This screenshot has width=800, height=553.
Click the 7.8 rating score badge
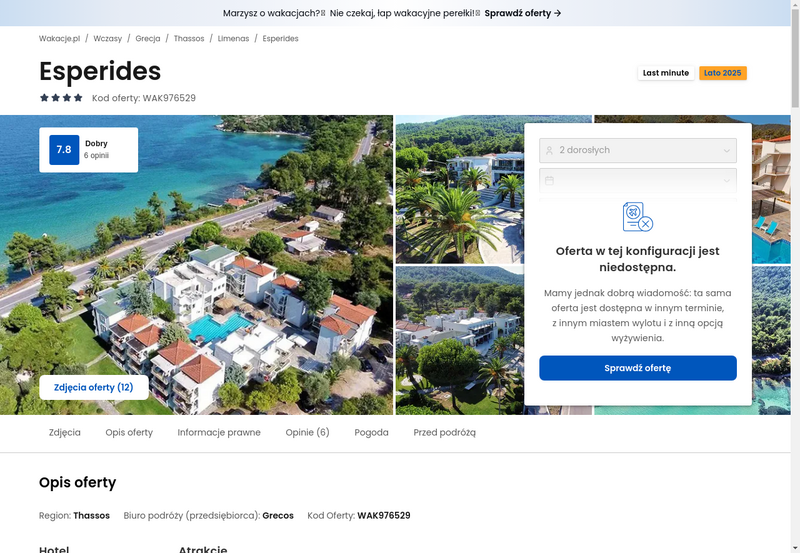64,149
